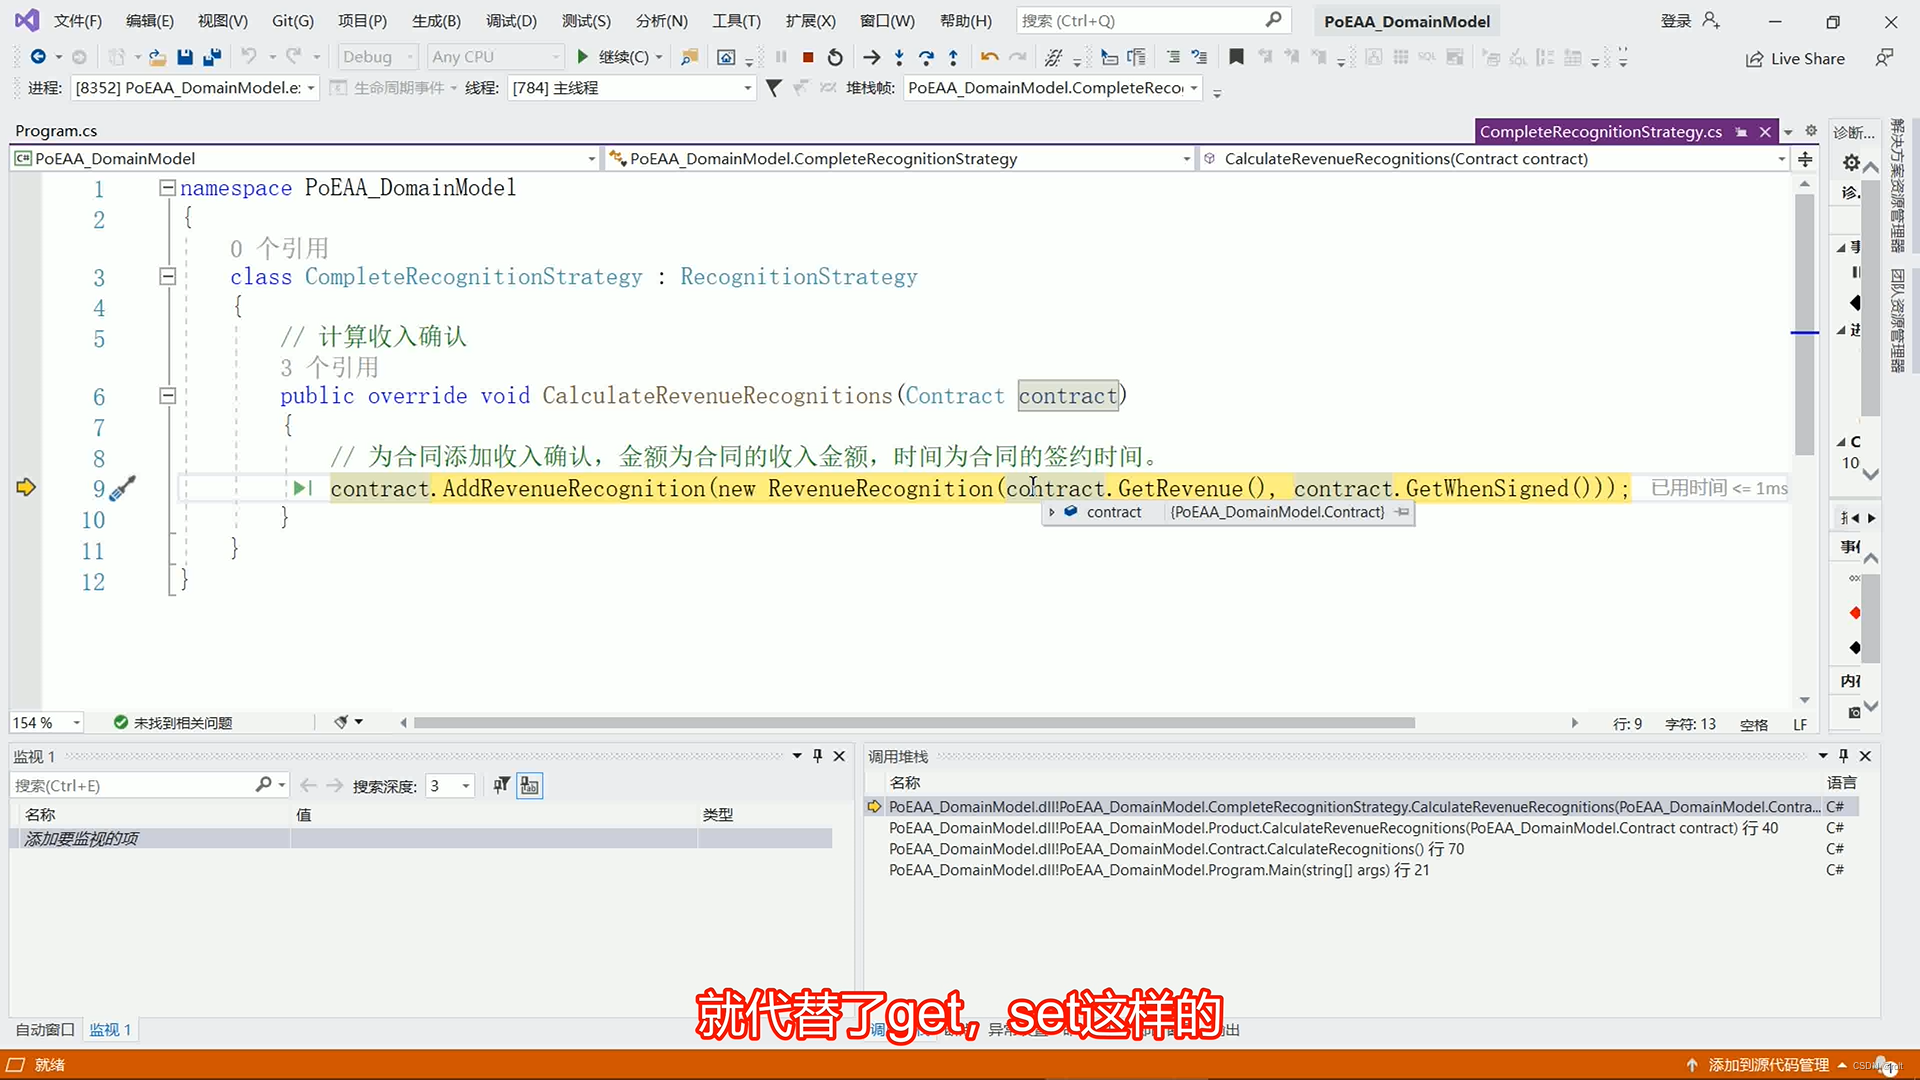1920x1080 pixels.
Task: Open the 154 % zoom dropdown
Action: (46, 722)
